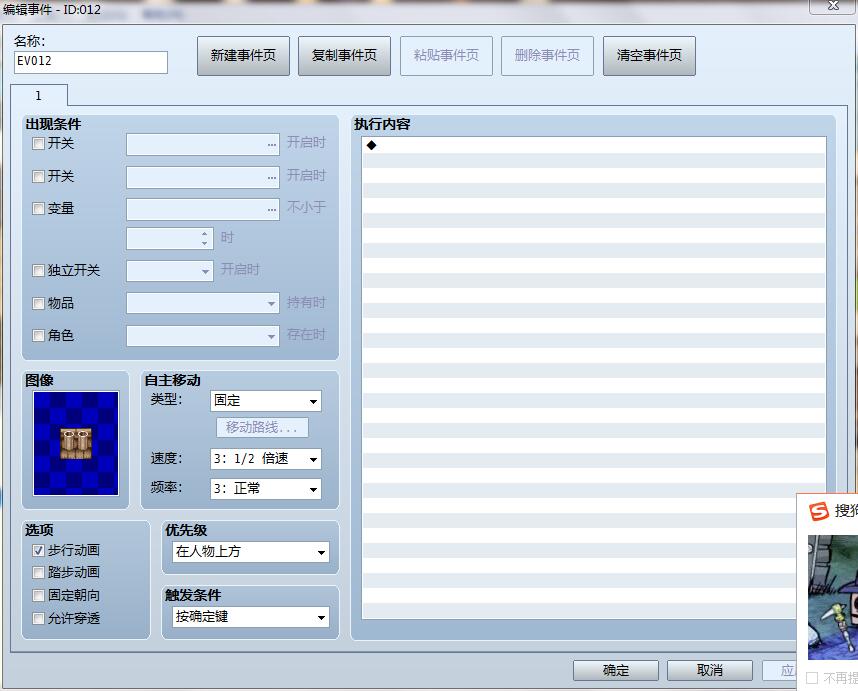This screenshot has height=691, width=858.
Task: Open the 速度 speed dropdown
Action: point(265,459)
